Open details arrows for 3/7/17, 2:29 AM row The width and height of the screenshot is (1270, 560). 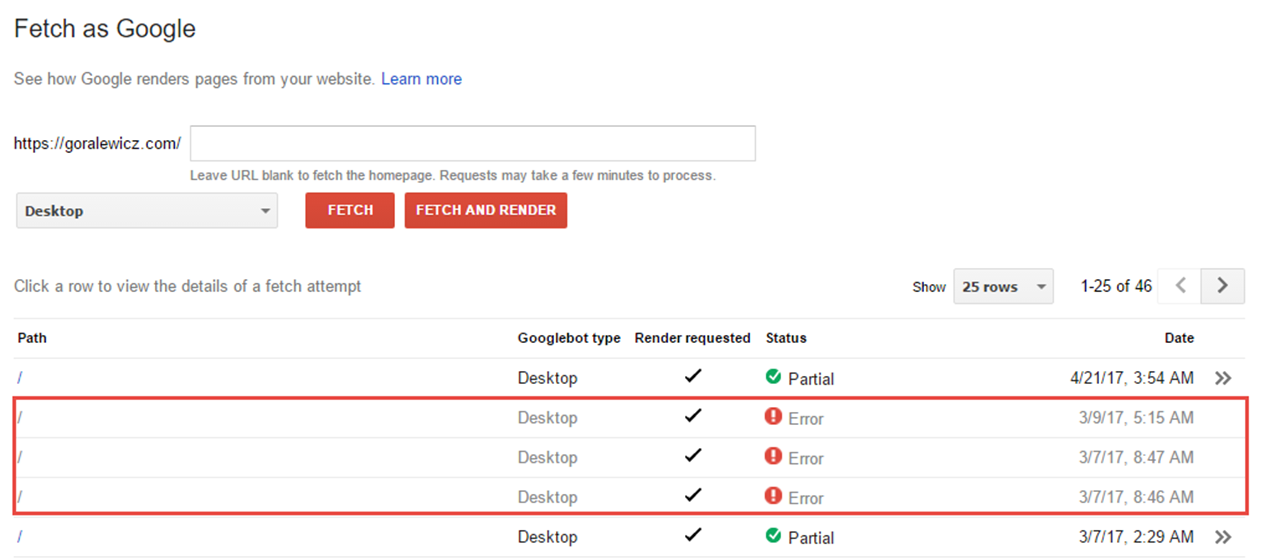pos(1222,537)
